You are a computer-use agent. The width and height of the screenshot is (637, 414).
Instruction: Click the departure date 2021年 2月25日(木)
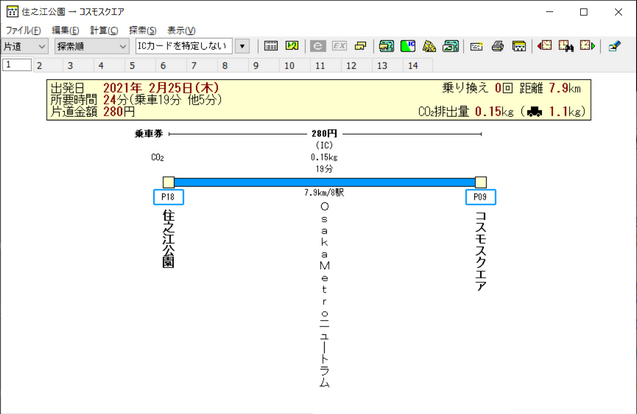point(161,88)
